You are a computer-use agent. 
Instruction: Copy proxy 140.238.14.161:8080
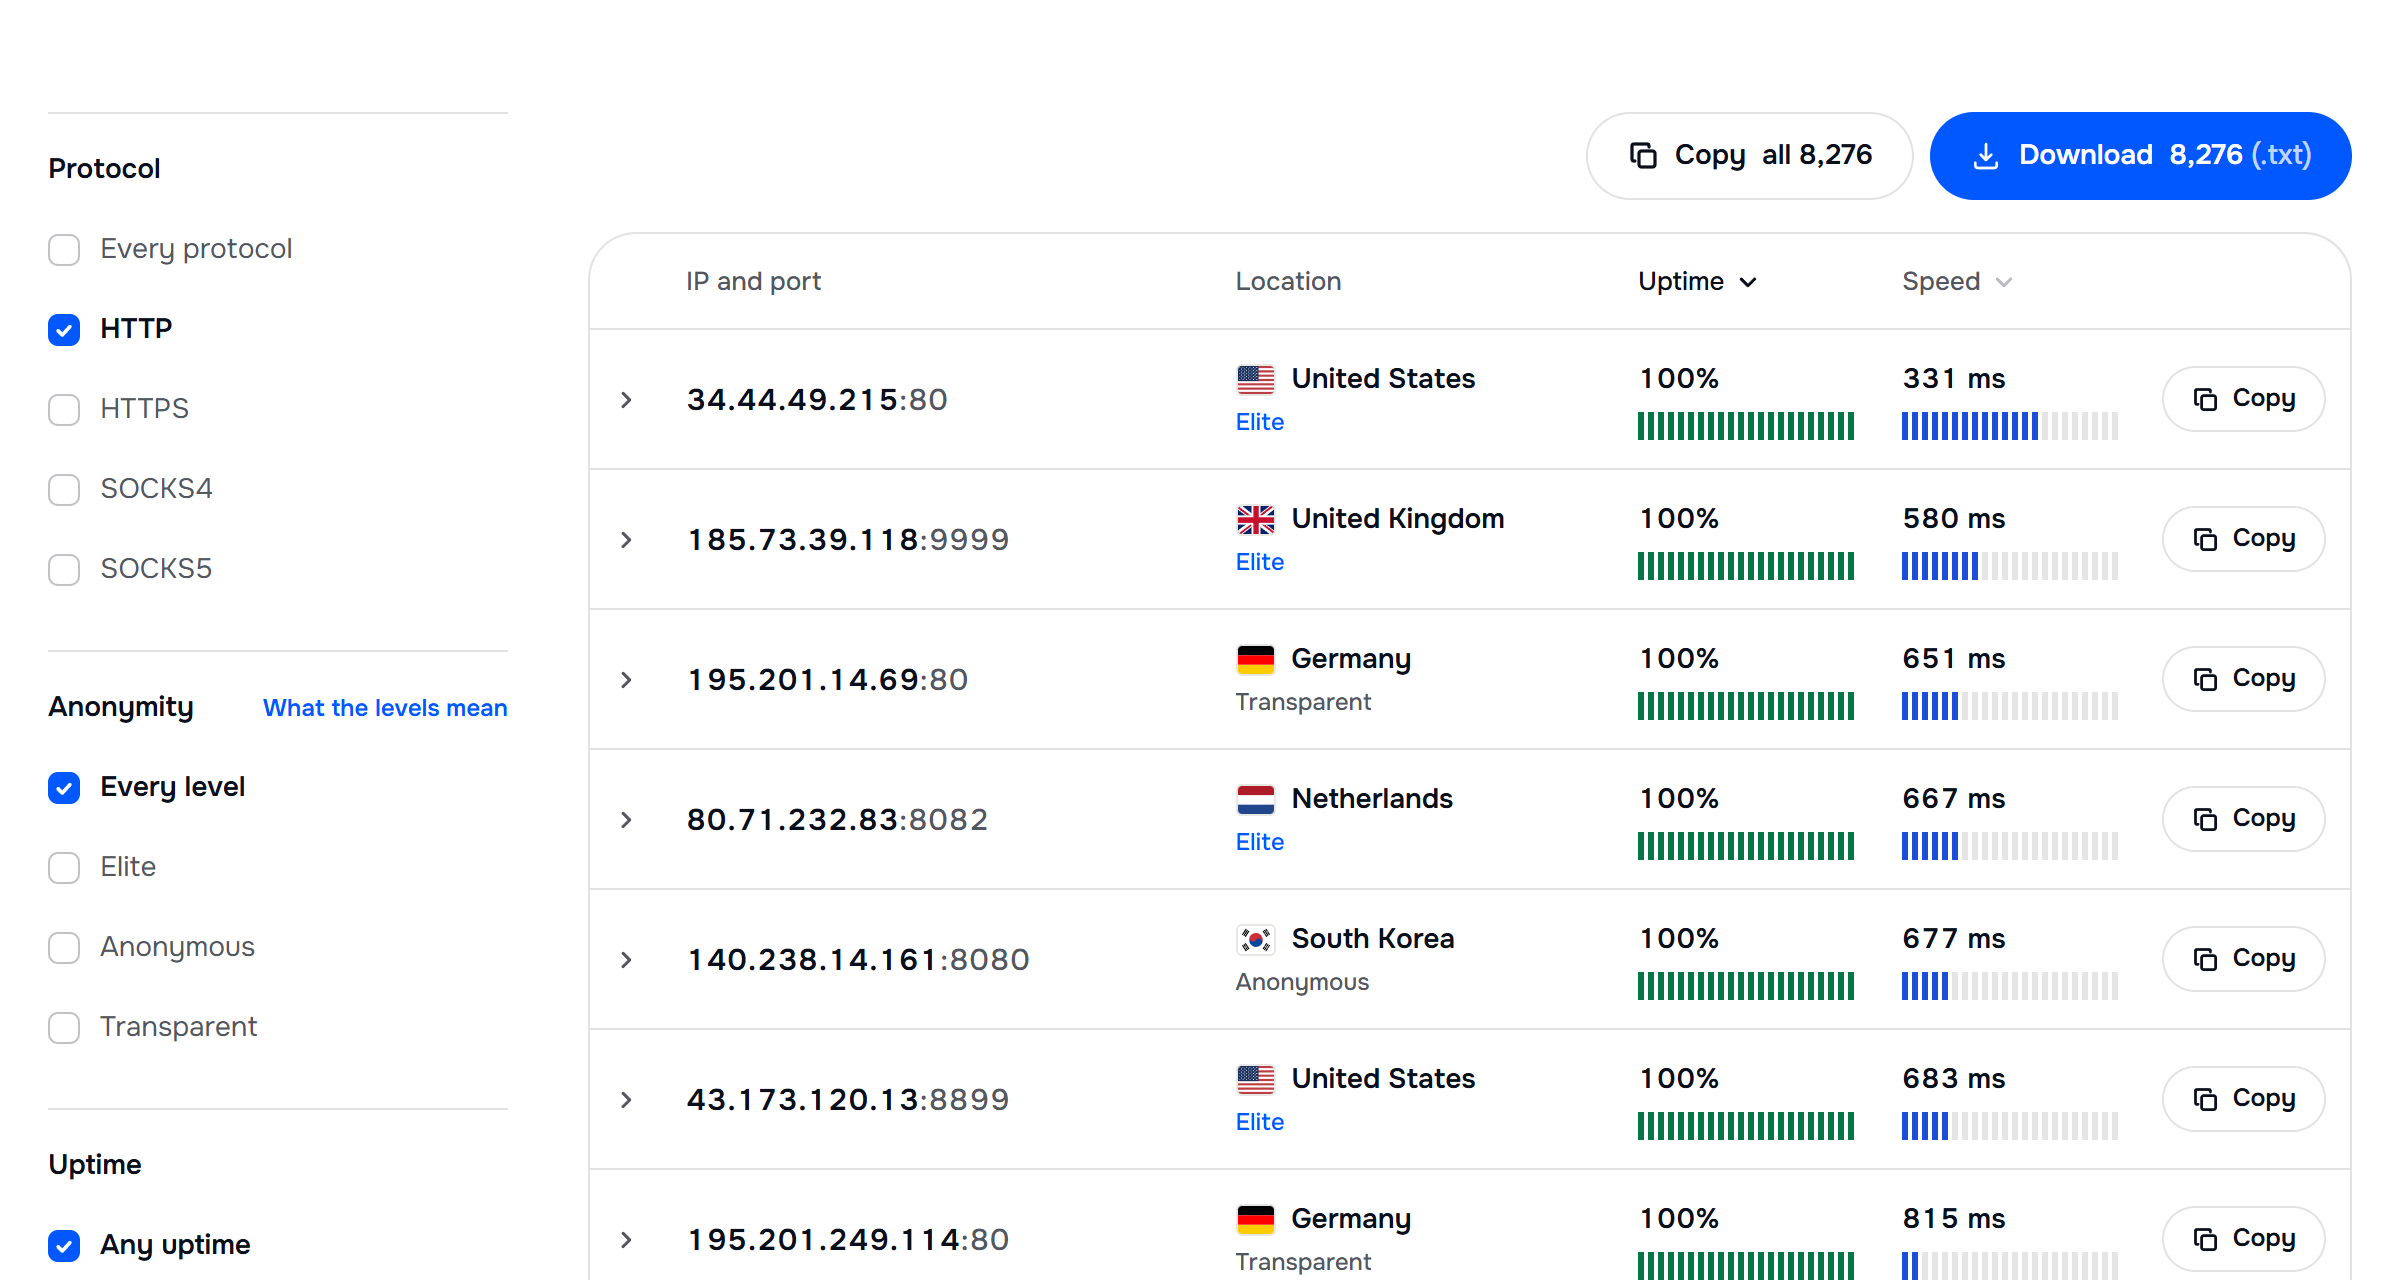(2243, 958)
